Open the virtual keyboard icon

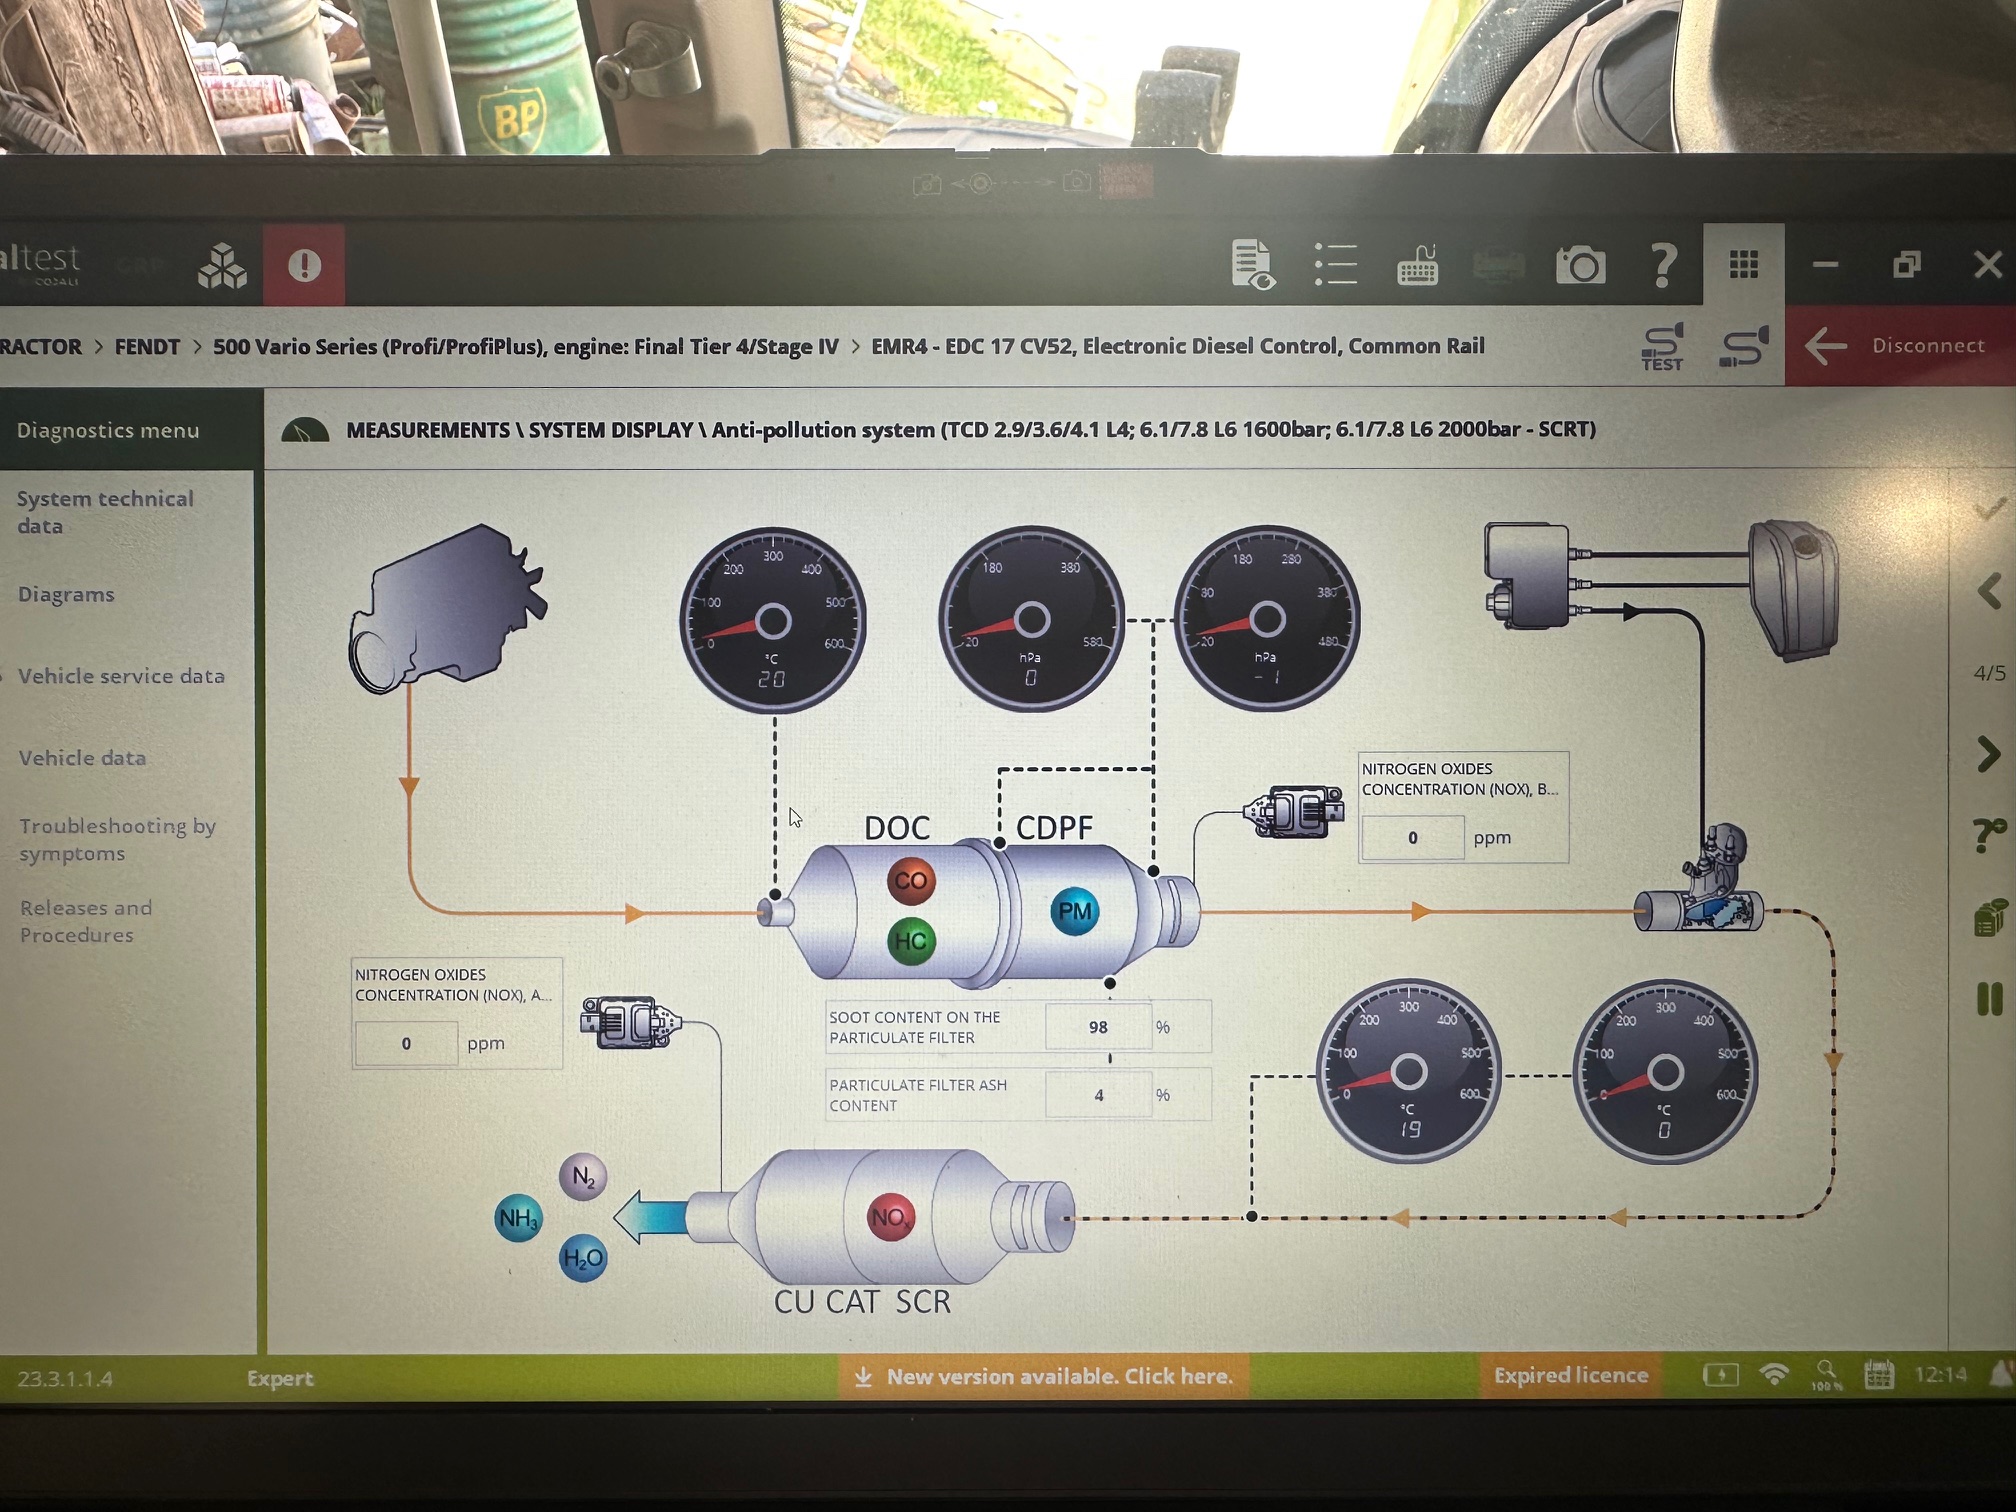(1417, 266)
